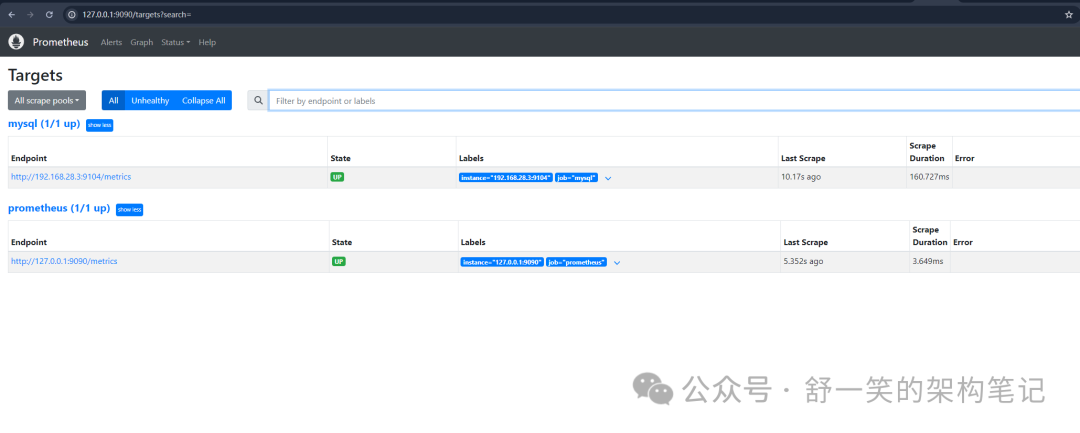Click the search magnifier icon
This screenshot has width=1080, height=433.
pos(258,101)
